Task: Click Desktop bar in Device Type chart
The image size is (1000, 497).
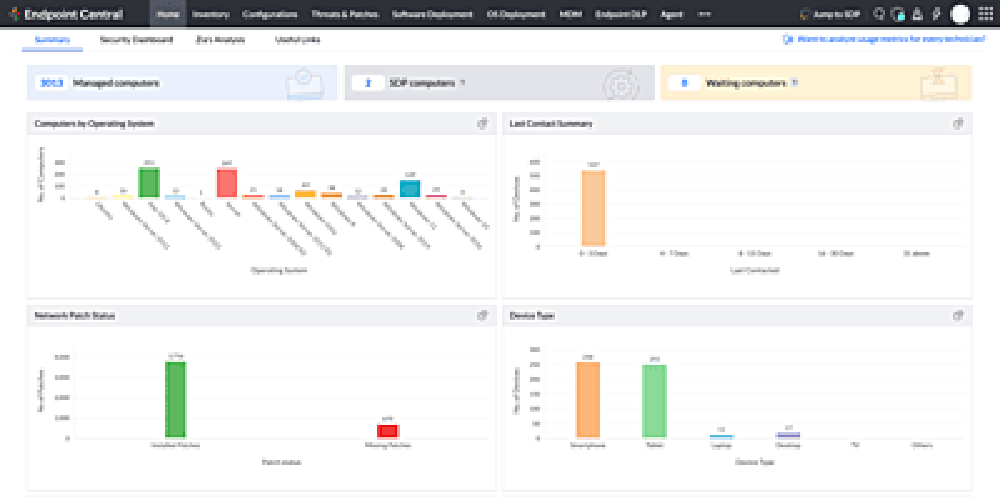Action: 788,435
